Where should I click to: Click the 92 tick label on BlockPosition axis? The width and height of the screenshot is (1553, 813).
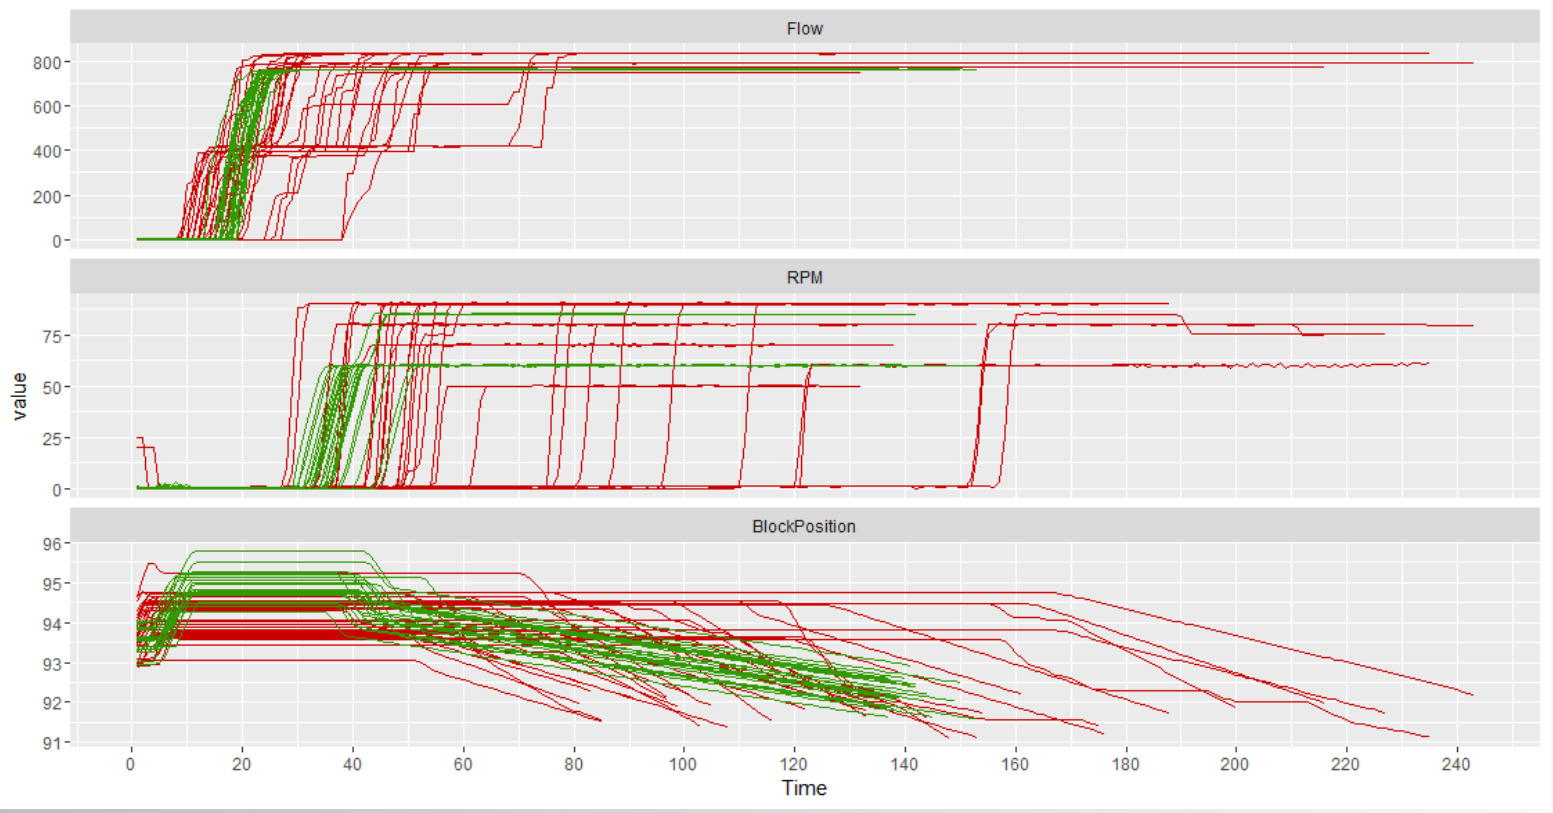pos(51,703)
